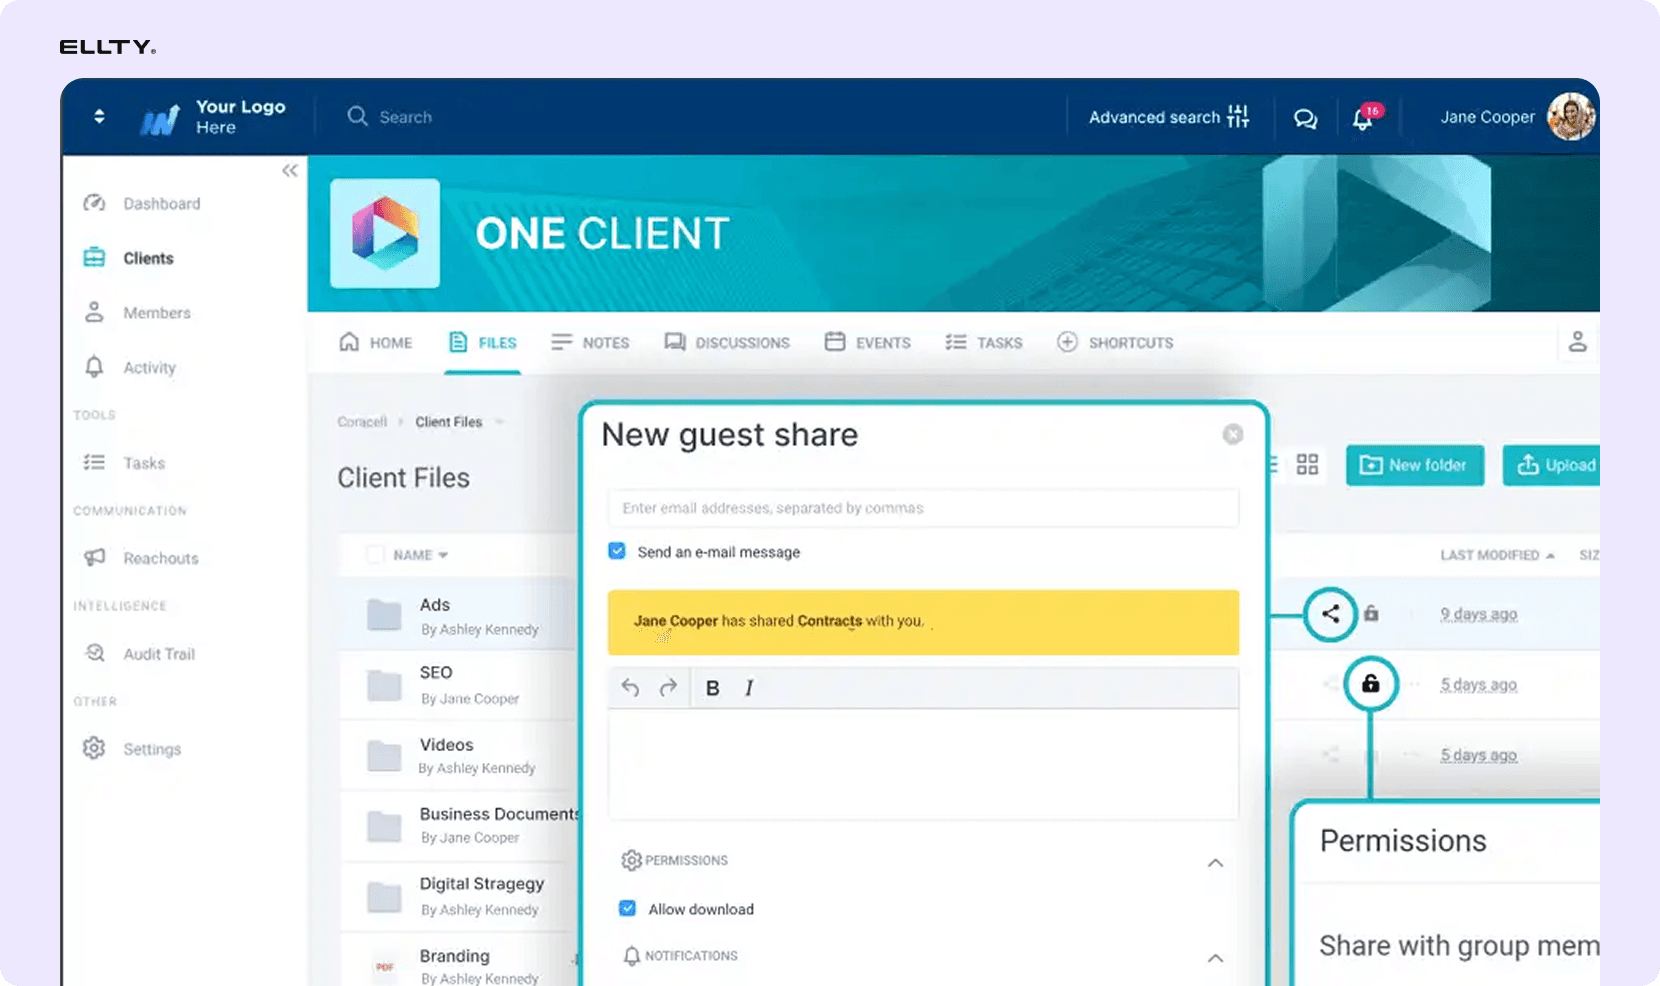Open the members person icon near tabs
The height and width of the screenshot is (986, 1660).
point(1578,342)
